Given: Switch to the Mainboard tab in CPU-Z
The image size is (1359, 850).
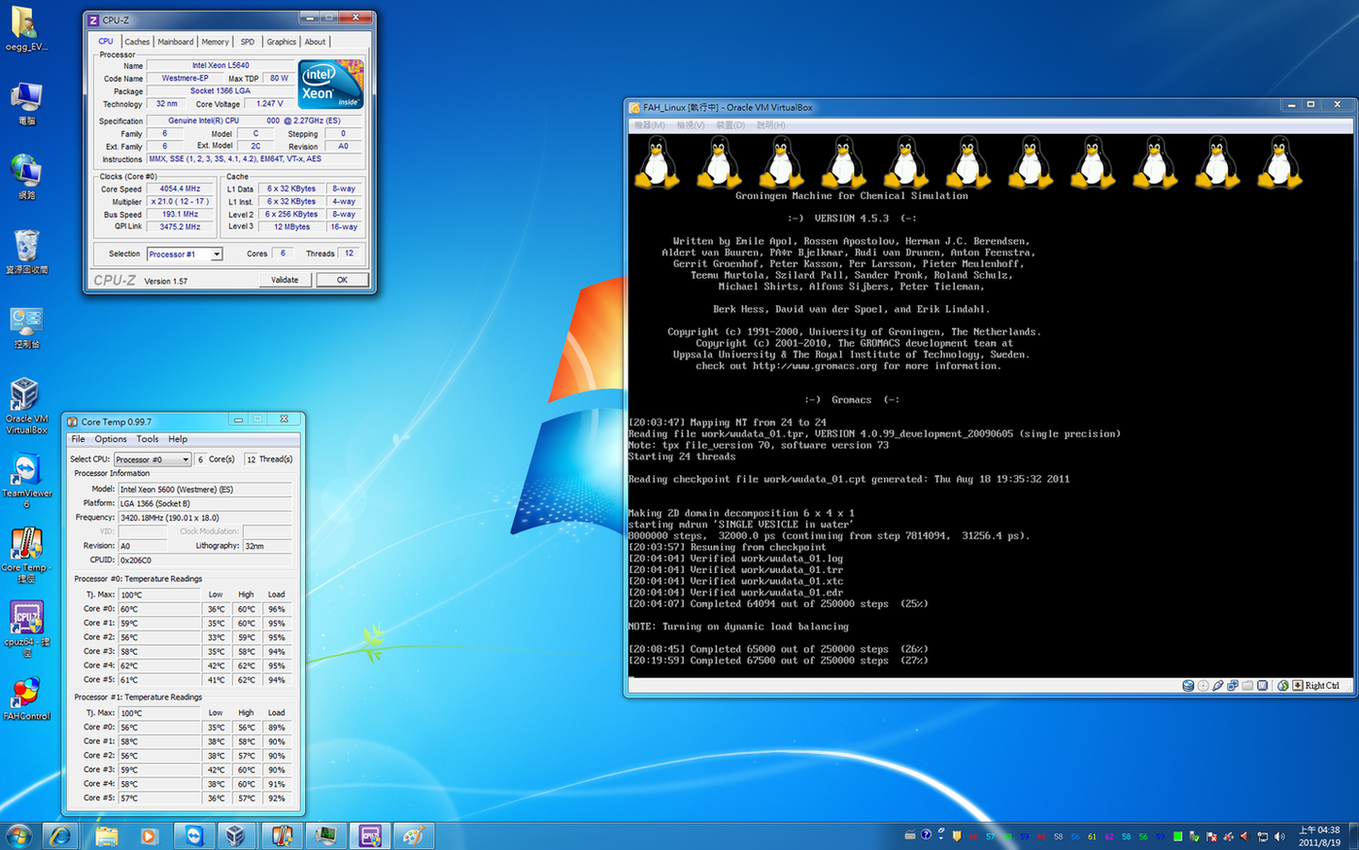Looking at the screenshot, I should [175, 42].
